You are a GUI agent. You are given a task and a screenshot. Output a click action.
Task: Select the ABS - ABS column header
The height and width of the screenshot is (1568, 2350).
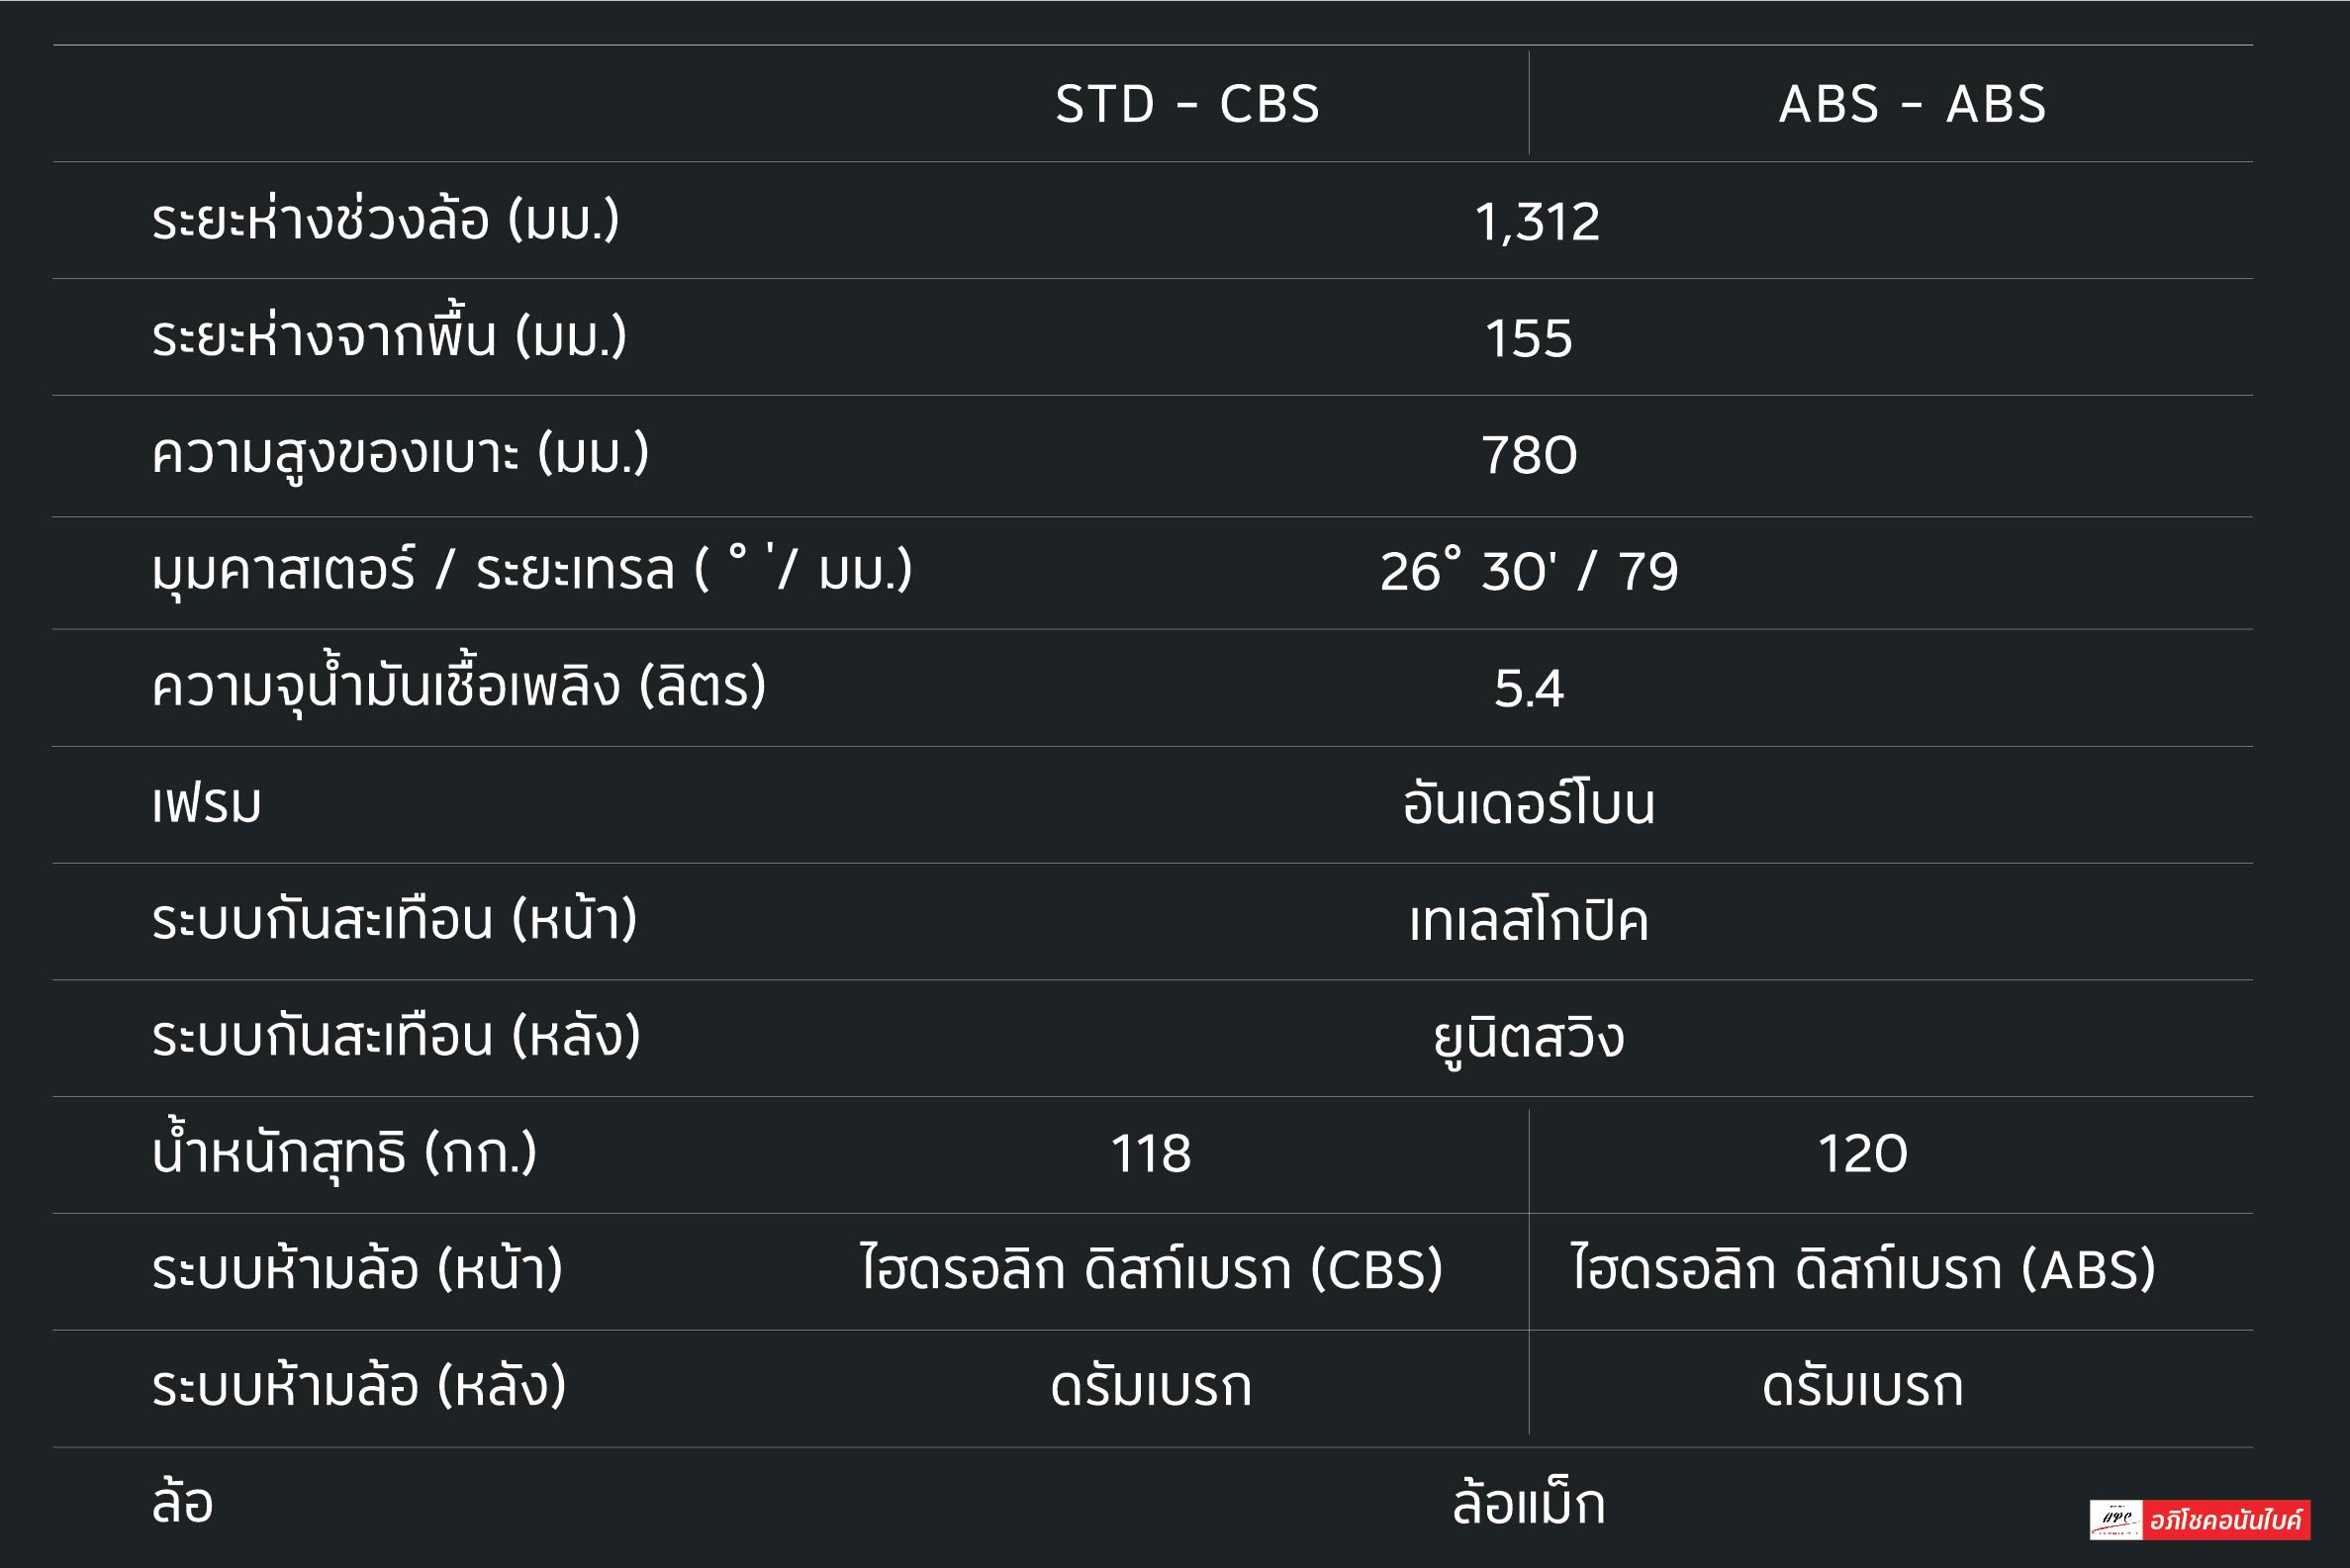(1912, 104)
